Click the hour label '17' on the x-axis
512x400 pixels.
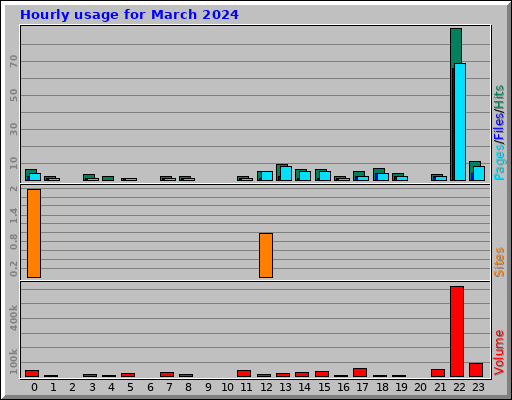362,387
